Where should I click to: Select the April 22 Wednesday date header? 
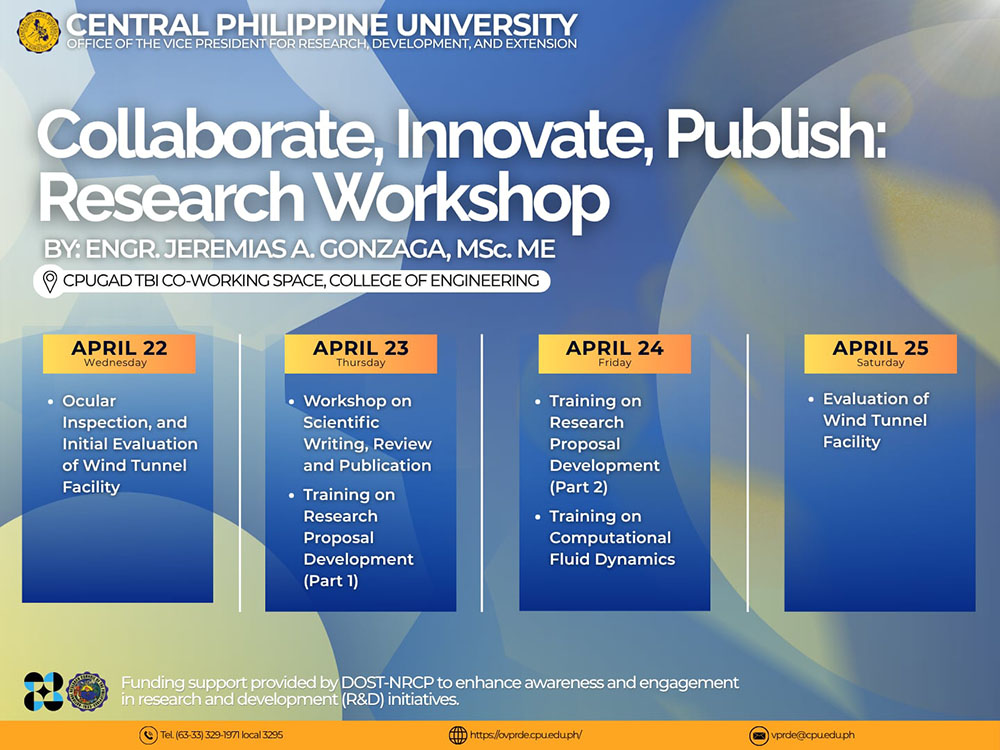pos(119,354)
